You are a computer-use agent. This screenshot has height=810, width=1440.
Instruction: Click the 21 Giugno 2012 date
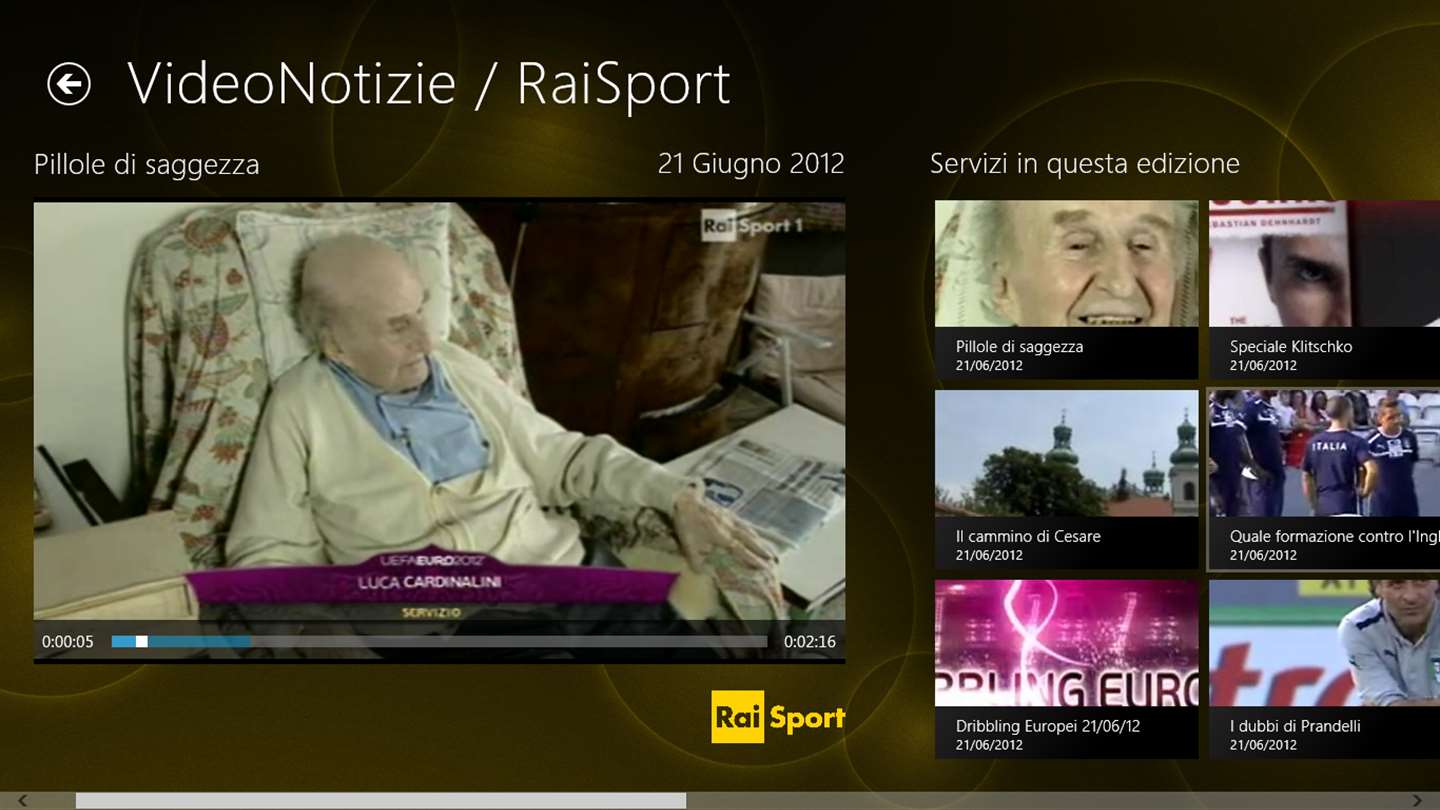pos(751,163)
